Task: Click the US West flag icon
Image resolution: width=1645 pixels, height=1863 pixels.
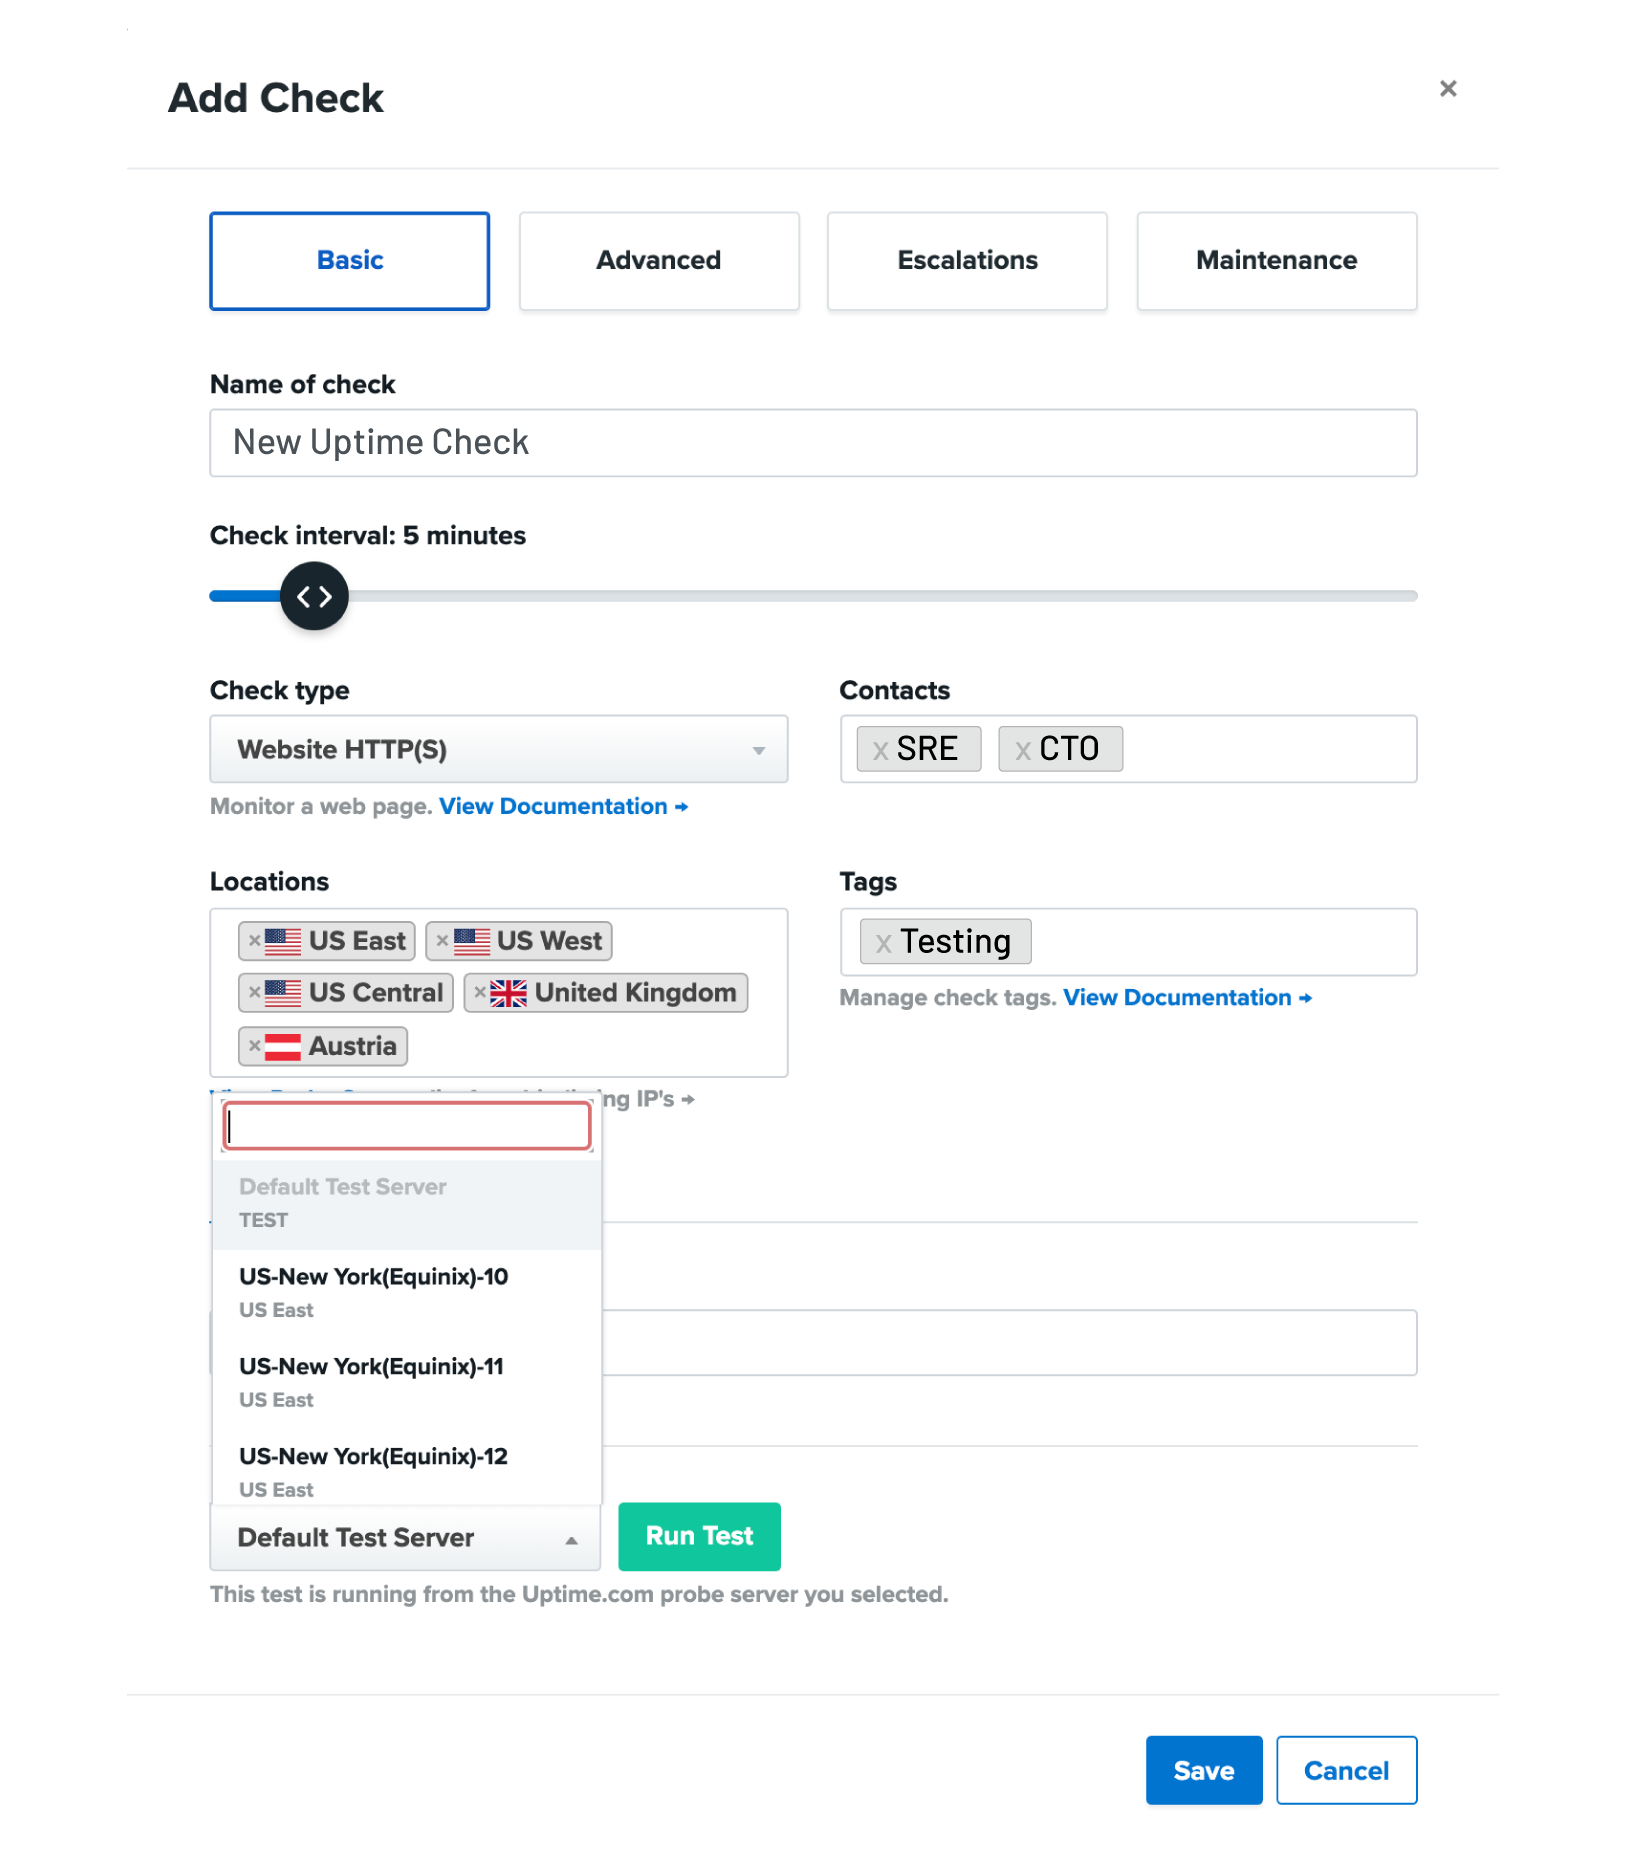Action: click(x=471, y=941)
